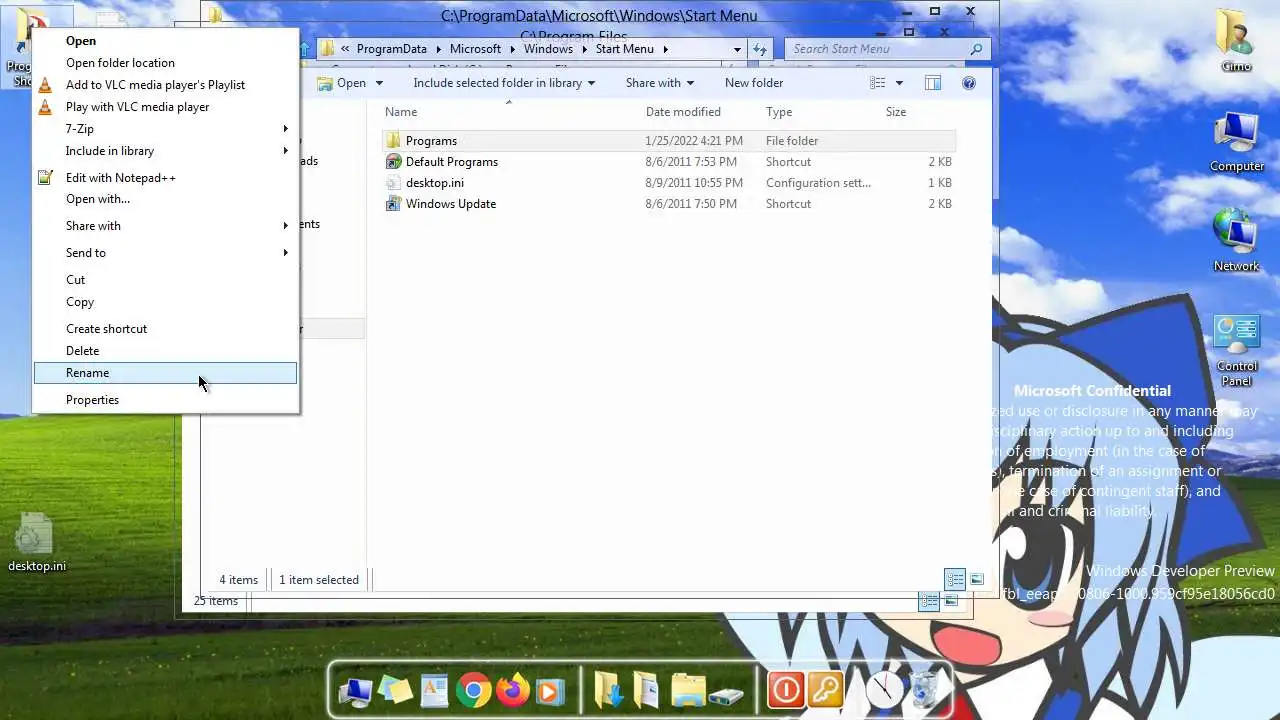Click the Windows breadcrumb in address bar
The height and width of the screenshot is (720, 1280).
pyautogui.click(x=548, y=49)
